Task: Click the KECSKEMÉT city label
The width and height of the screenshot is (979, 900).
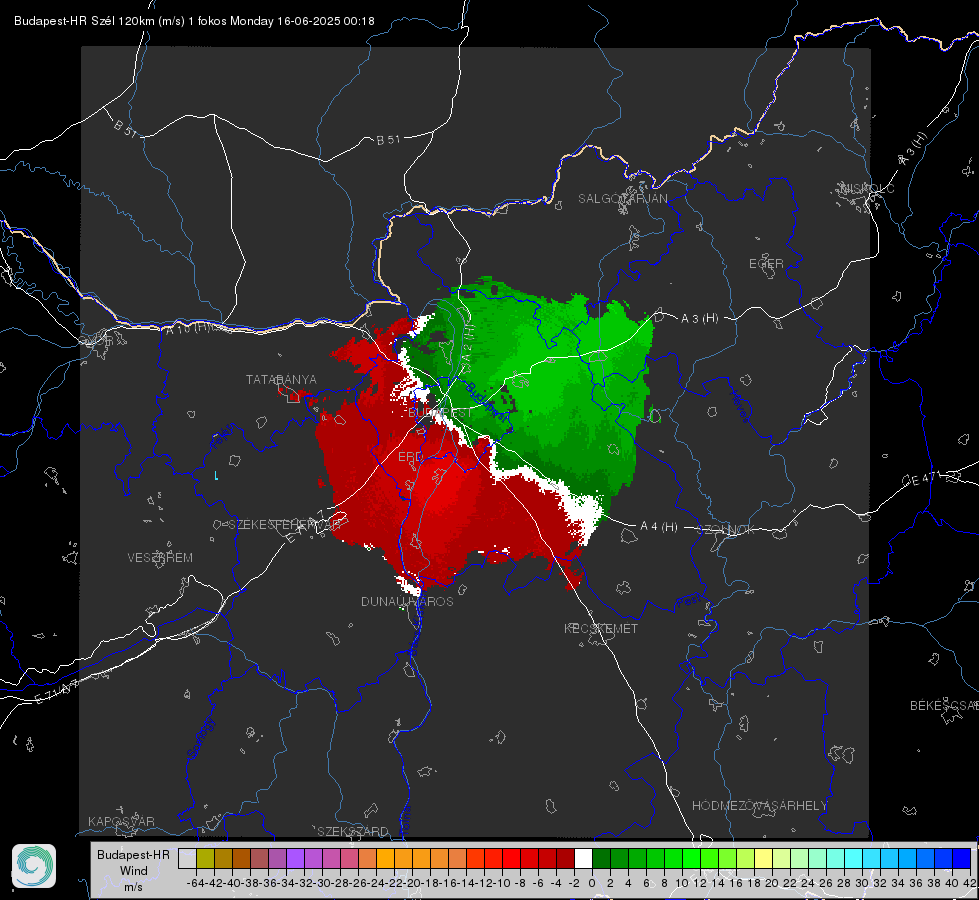Action: (x=601, y=628)
